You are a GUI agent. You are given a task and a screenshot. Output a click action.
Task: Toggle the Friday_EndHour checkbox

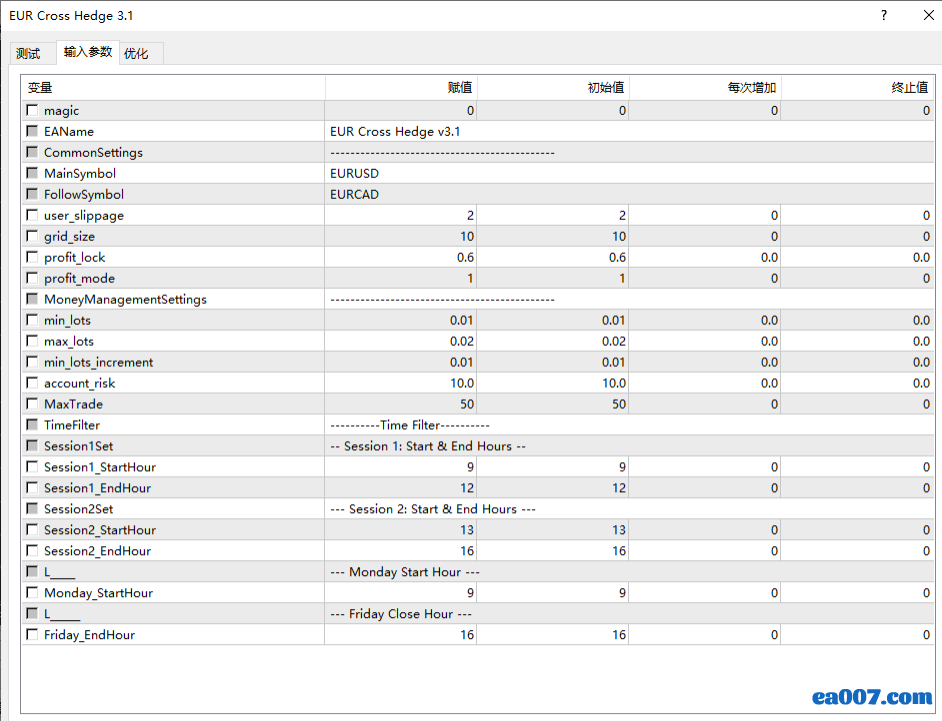tap(33, 636)
